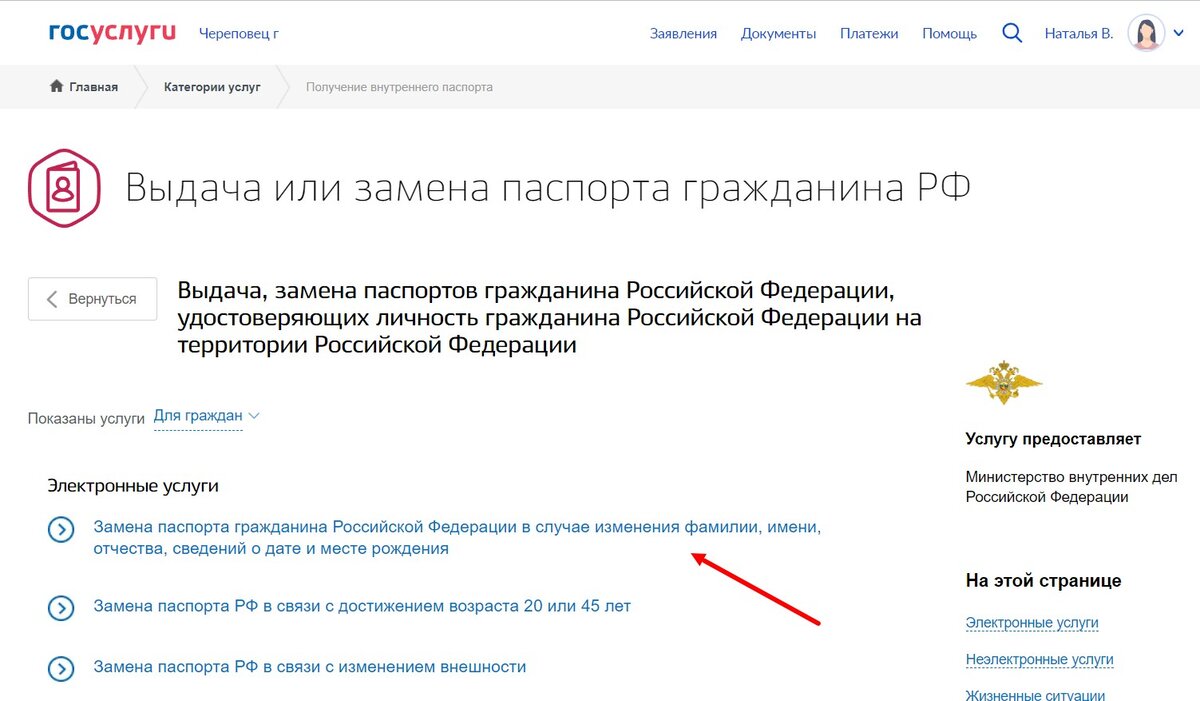Expand the Наталья В. account menu
Viewport: 1200px width, 701px height.
tap(1177, 32)
